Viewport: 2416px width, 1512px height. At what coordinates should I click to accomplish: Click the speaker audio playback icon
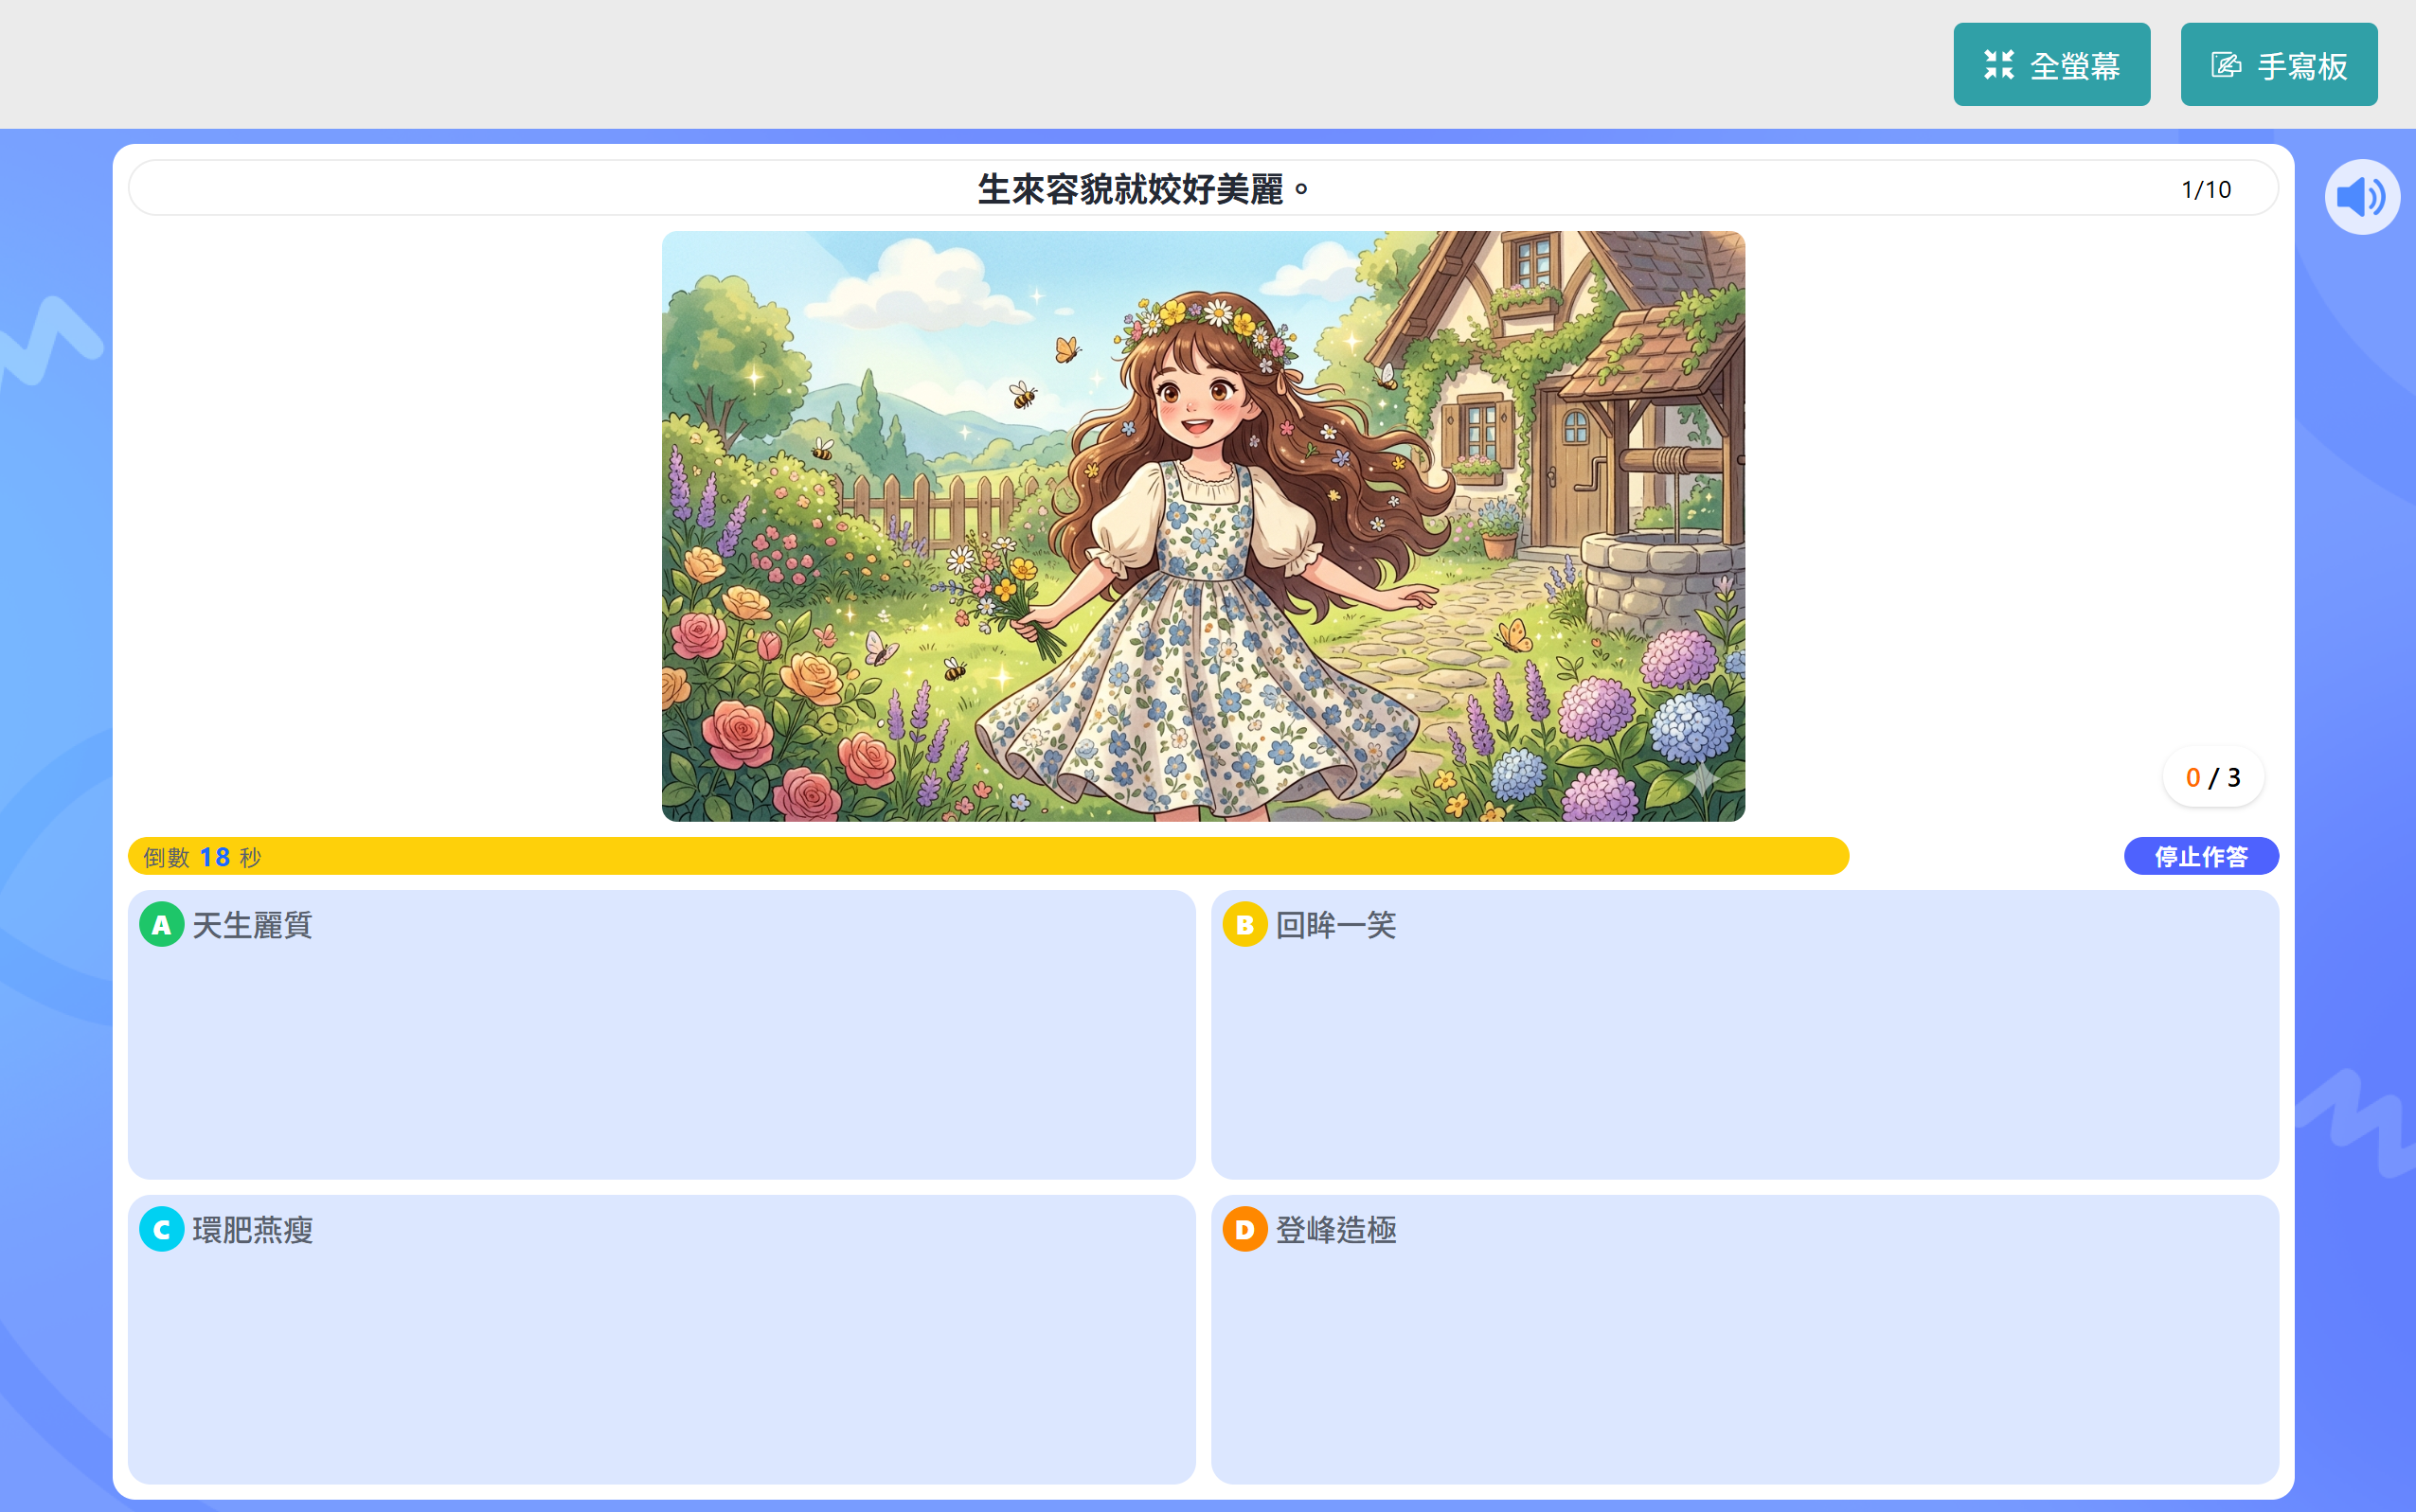2362,197
